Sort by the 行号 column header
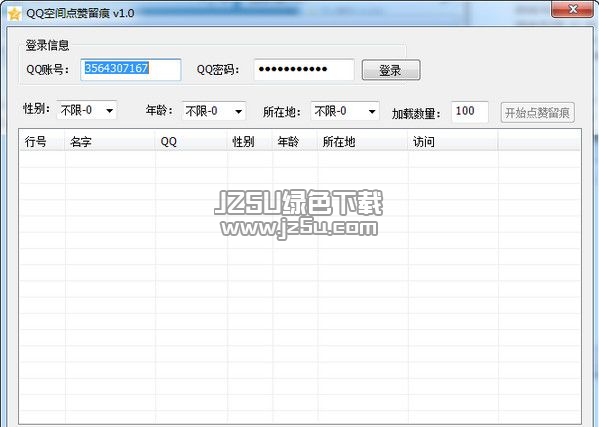The width and height of the screenshot is (599, 427). pyautogui.click(x=42, y=142)
